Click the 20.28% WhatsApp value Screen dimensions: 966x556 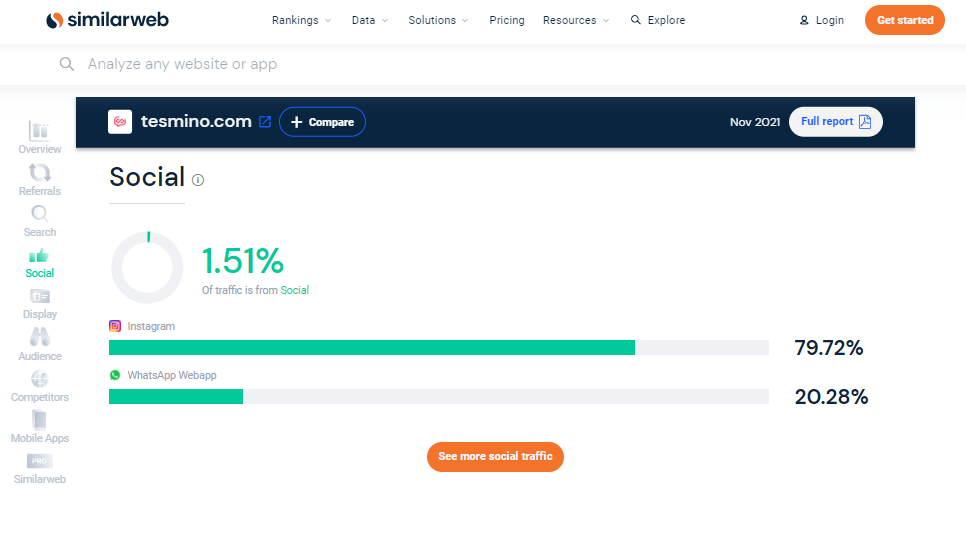[x=831, y=396]
